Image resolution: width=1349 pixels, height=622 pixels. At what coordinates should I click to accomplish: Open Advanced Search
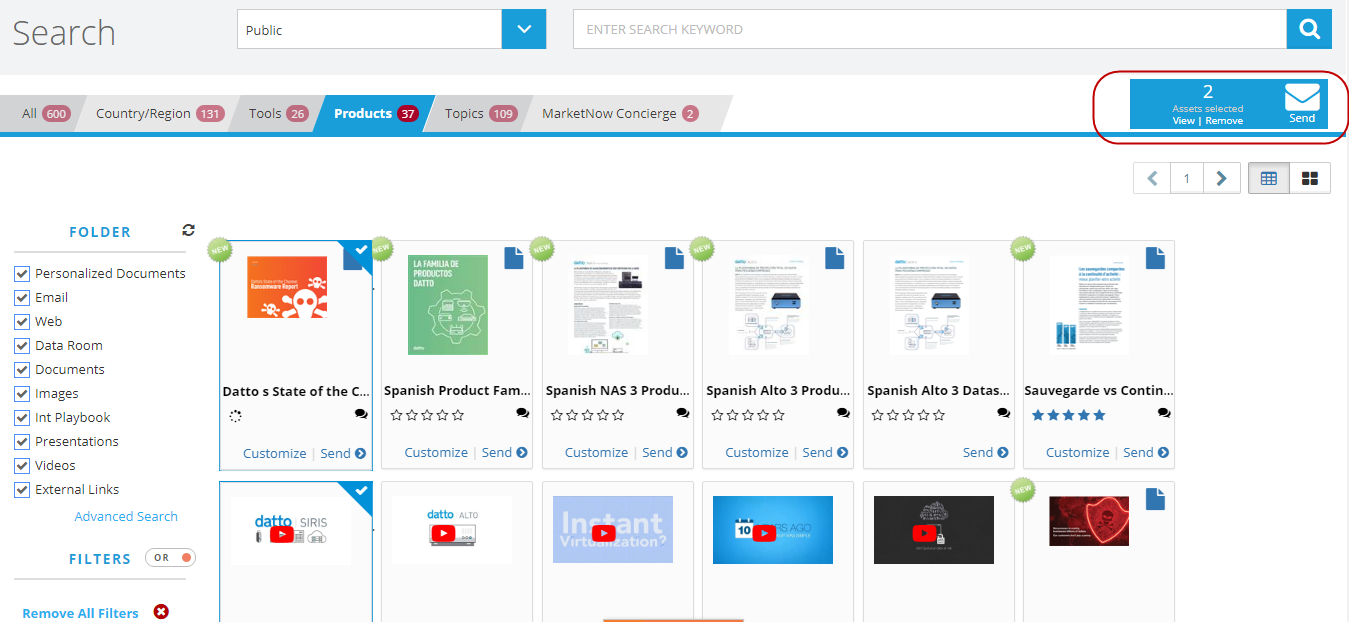pyautogui.click(x=126, y=516)
